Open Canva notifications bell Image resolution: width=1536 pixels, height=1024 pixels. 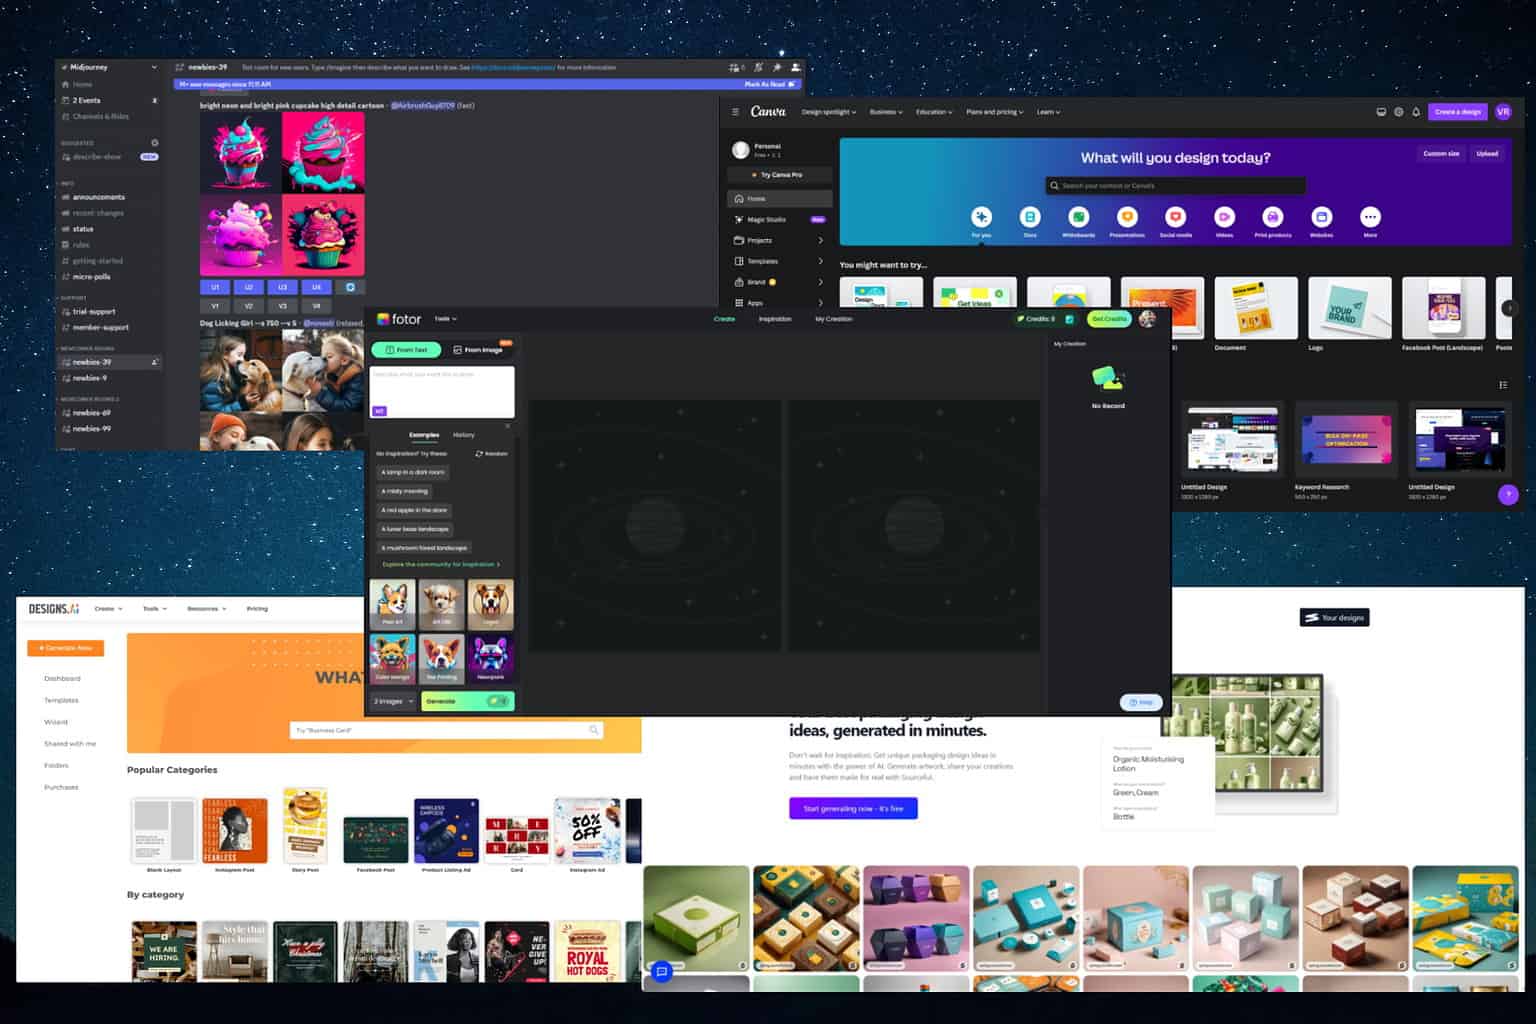click(x=1416, y=112)
